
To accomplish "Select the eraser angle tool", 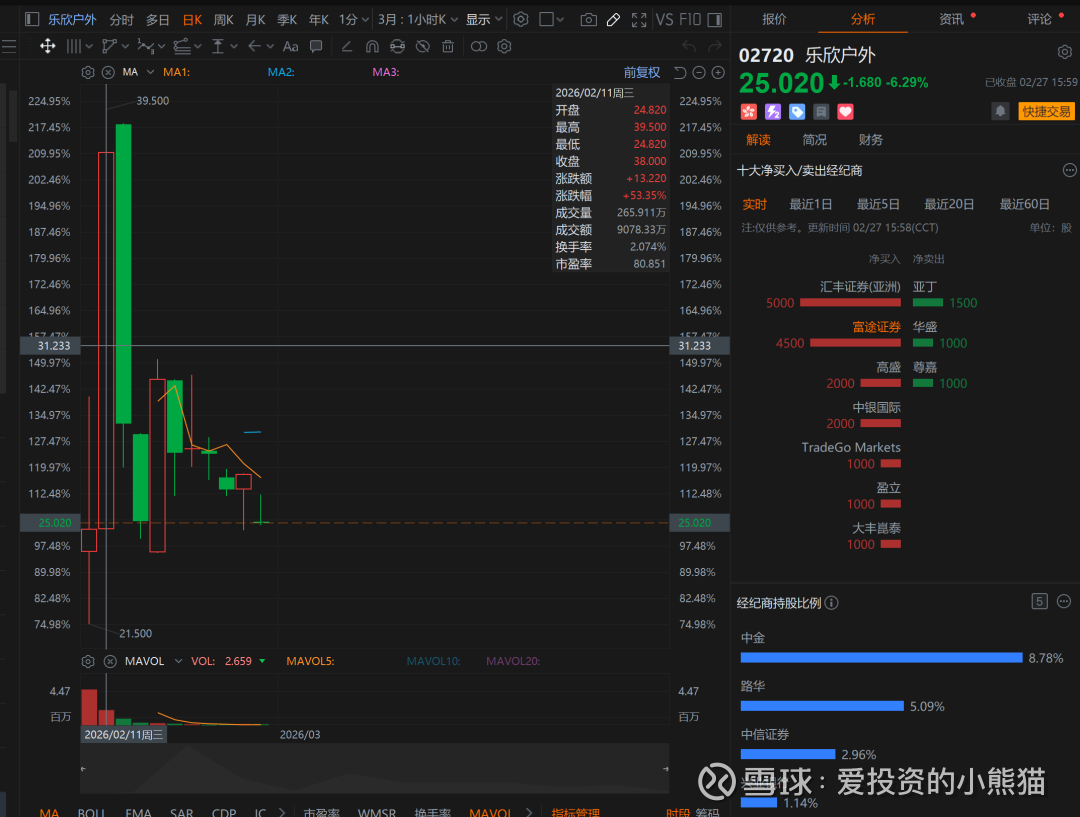I will [346, 46].
